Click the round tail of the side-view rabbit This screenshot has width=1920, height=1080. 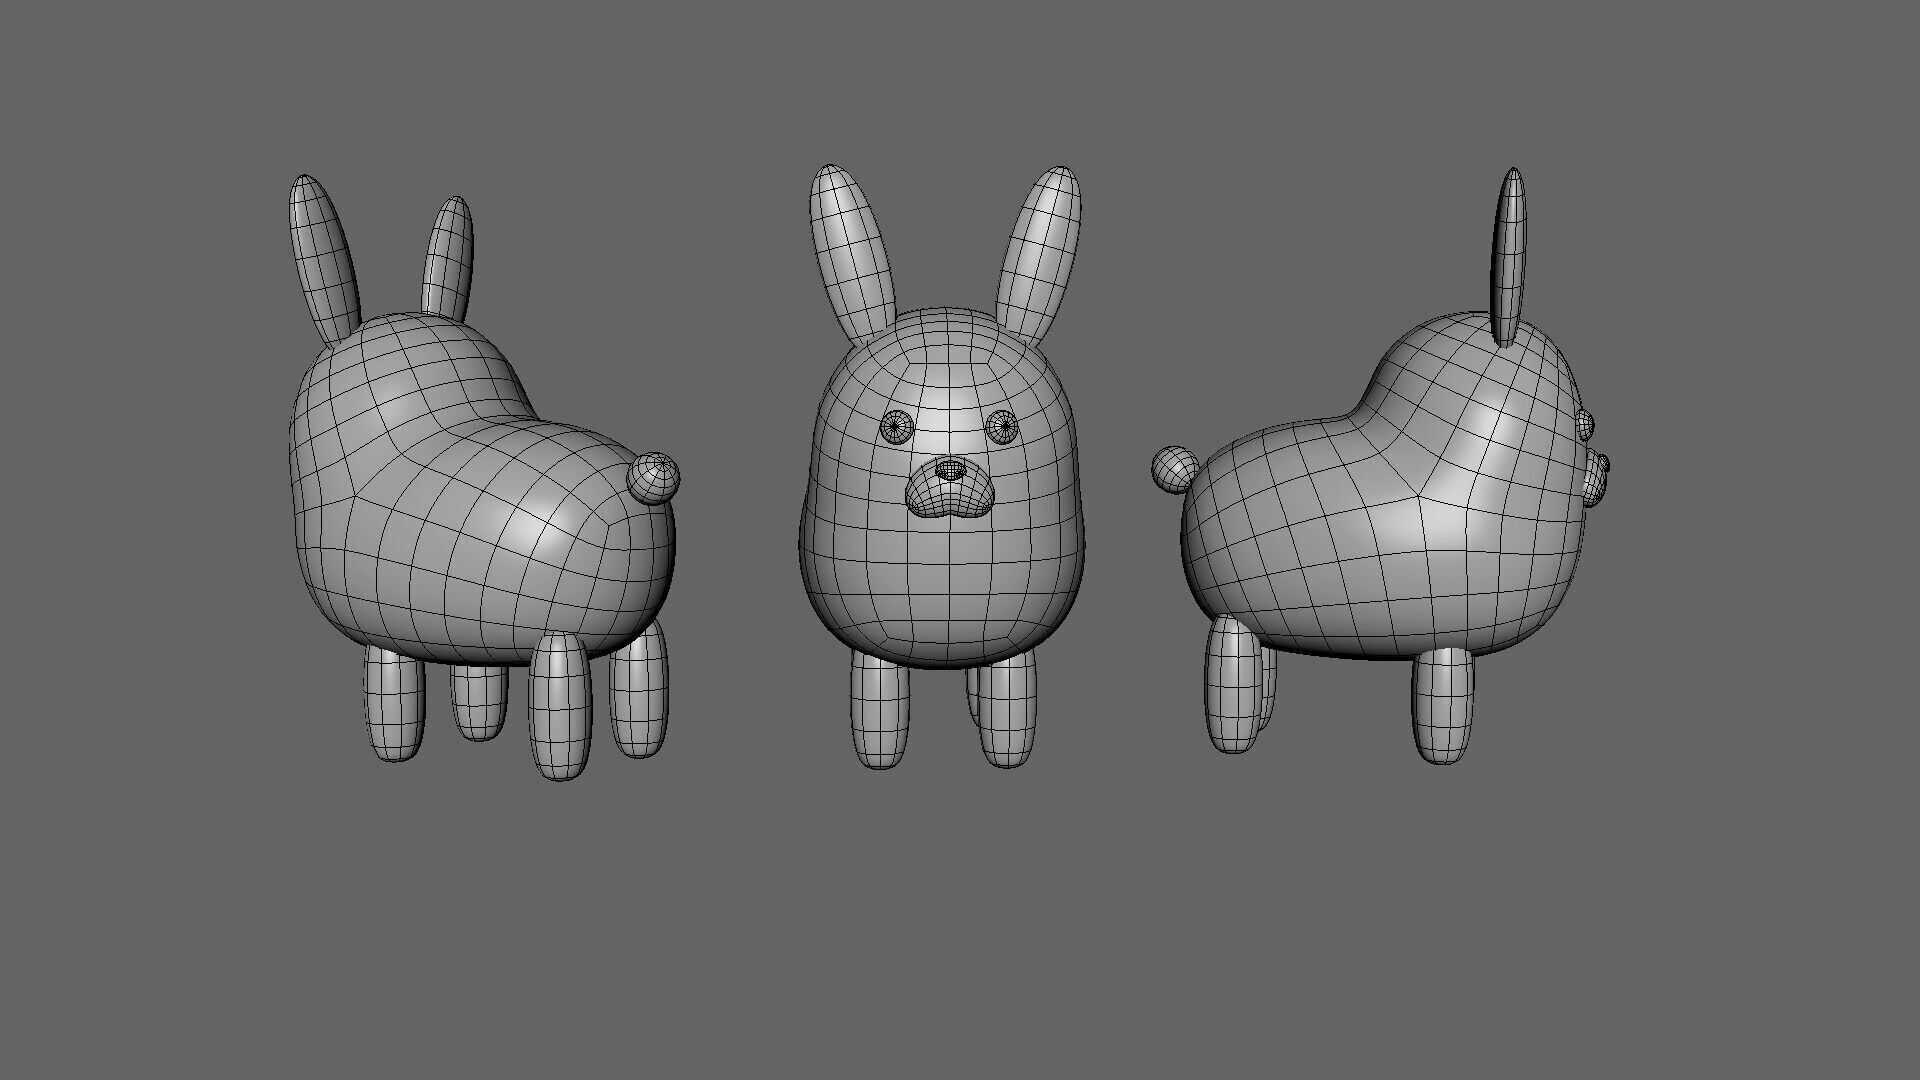(1176, 468)
